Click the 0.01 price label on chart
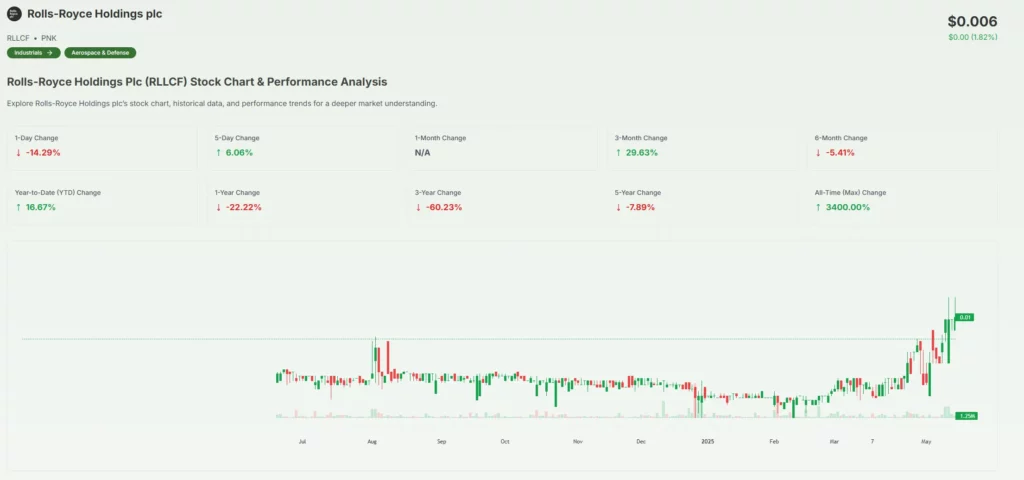 coord(965,317)
